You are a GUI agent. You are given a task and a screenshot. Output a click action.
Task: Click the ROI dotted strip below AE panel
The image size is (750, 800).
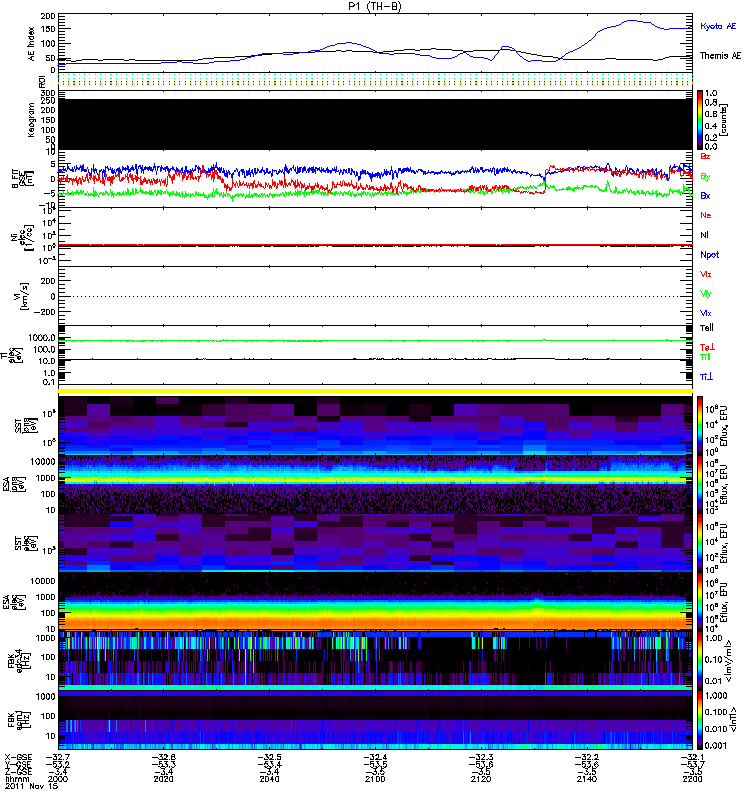pos(376,79)
